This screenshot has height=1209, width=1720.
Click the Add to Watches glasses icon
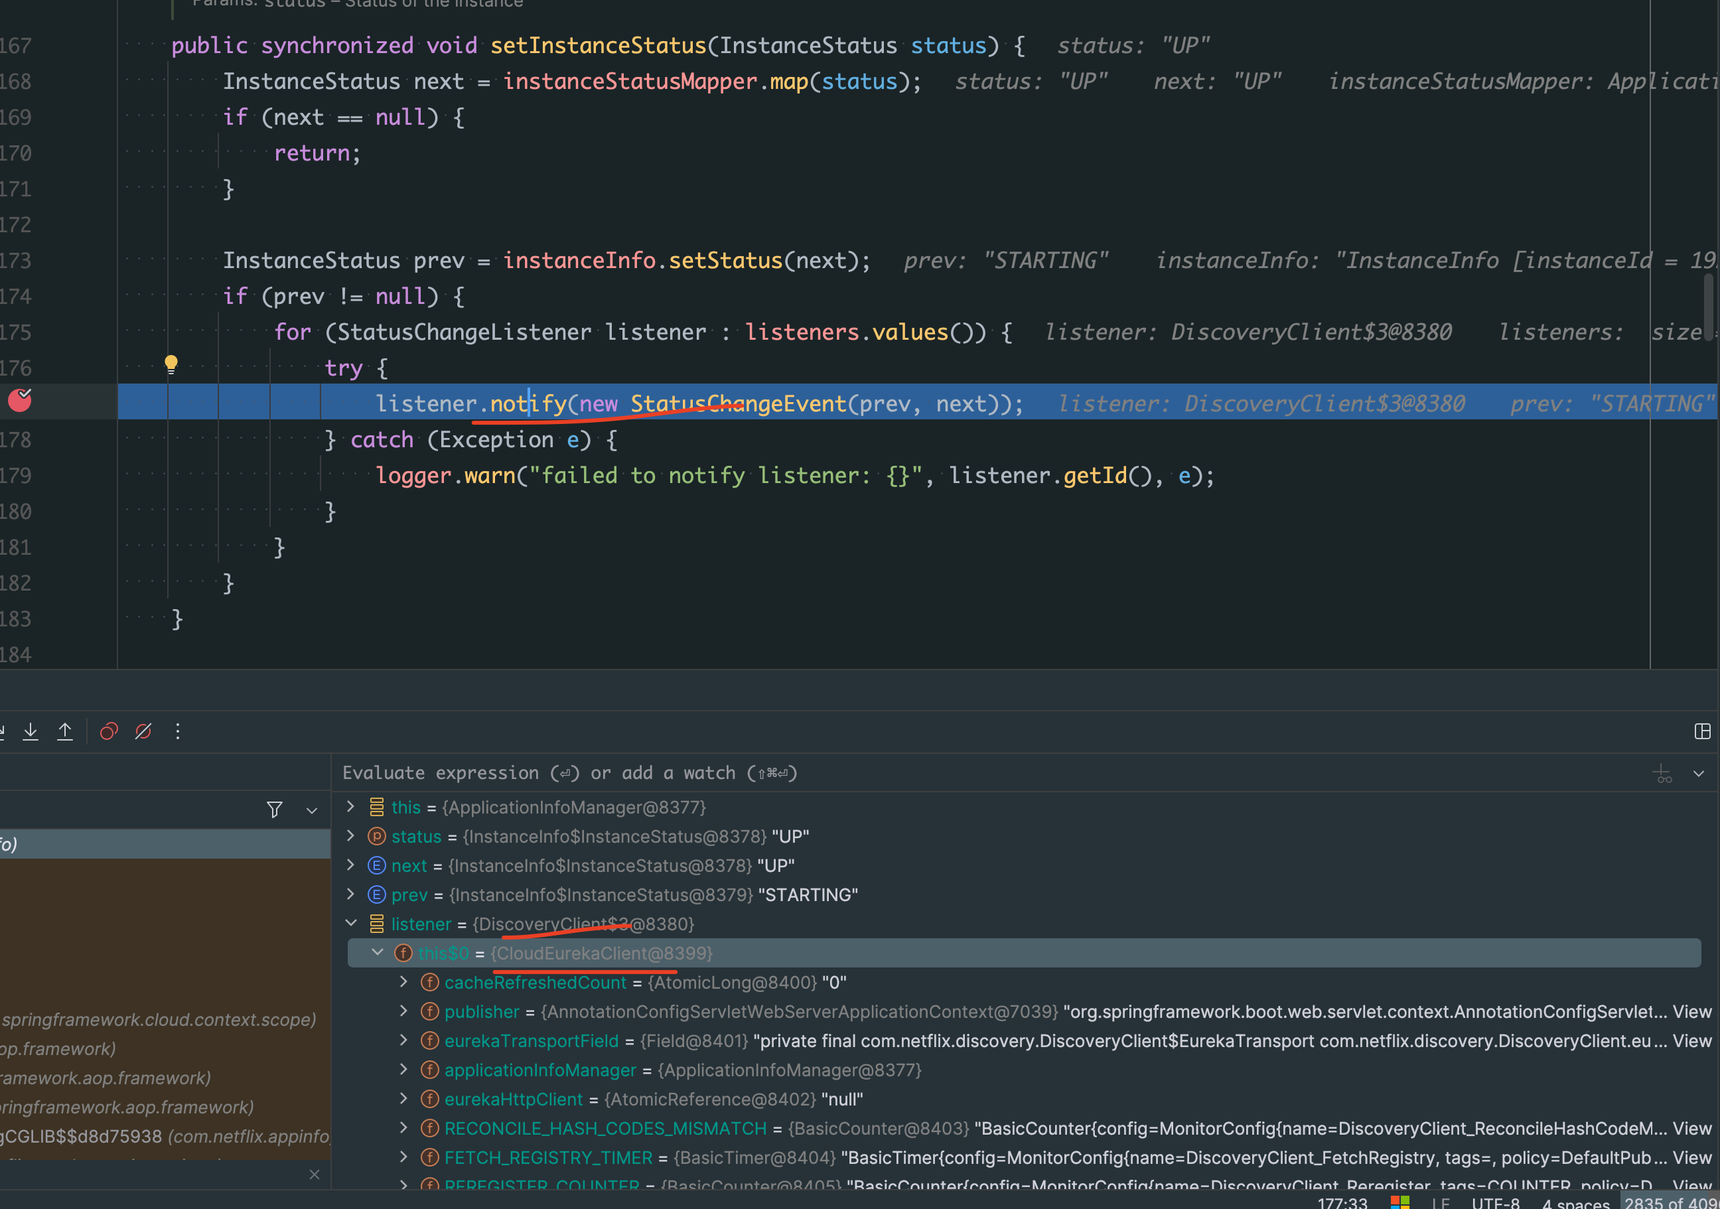click(x=1662, y=774)
